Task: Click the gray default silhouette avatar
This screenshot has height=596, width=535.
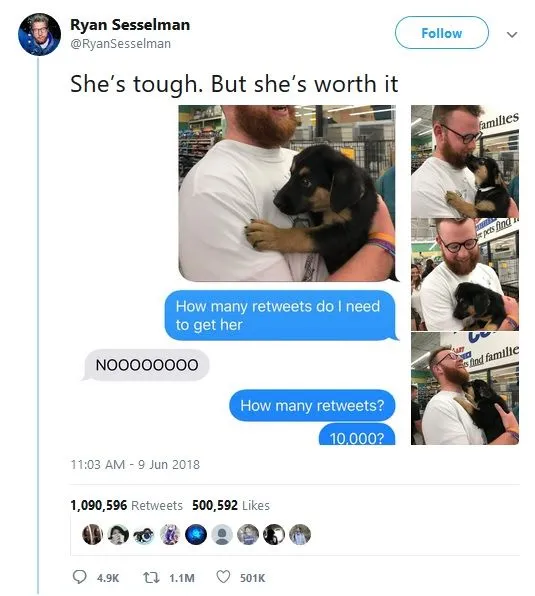Action: pyautogui.click(x=222, y=534)
